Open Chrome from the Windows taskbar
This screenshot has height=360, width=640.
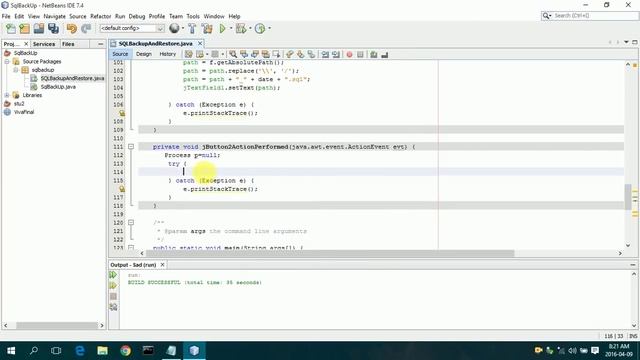tap(125, 351)
